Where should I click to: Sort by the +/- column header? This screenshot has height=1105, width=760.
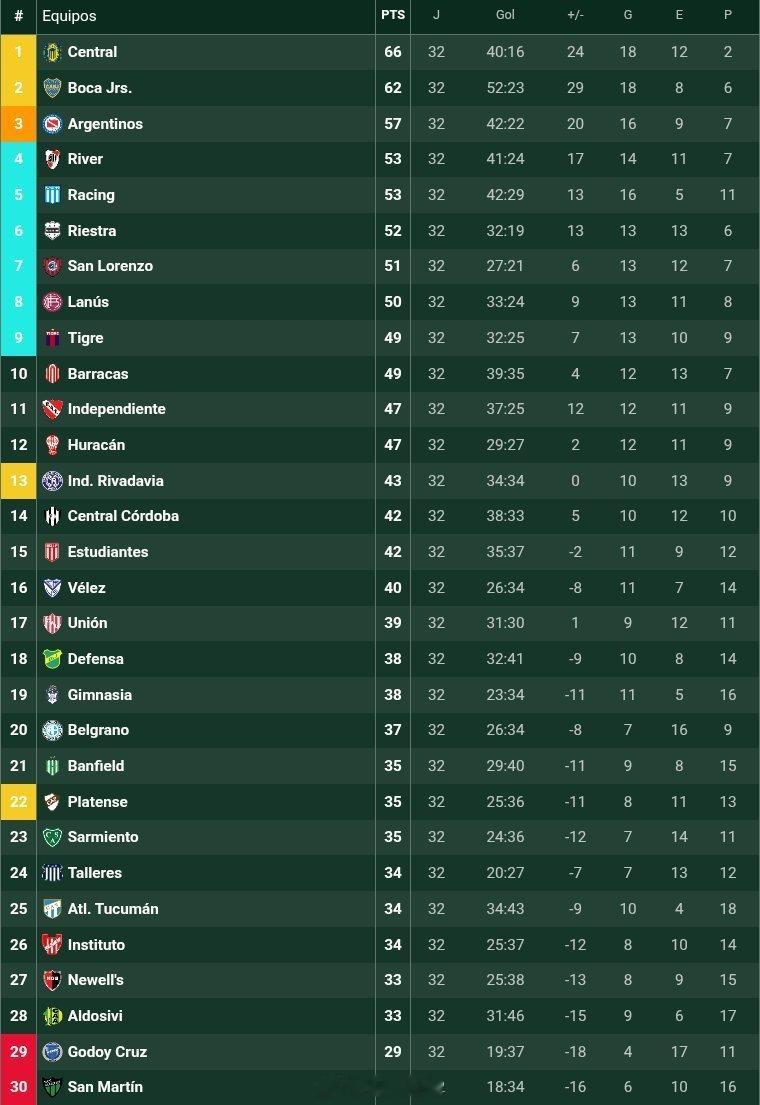pyautogui.click(x=575, y=15)
